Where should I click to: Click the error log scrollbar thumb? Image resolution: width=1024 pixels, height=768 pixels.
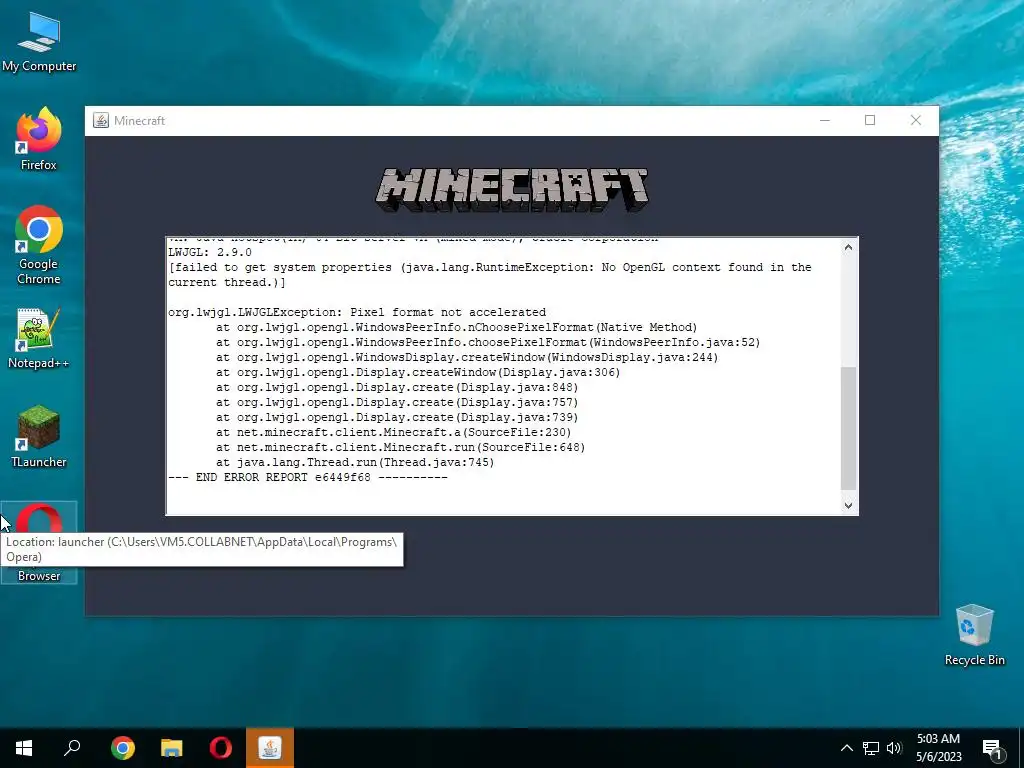pos(848,428)
